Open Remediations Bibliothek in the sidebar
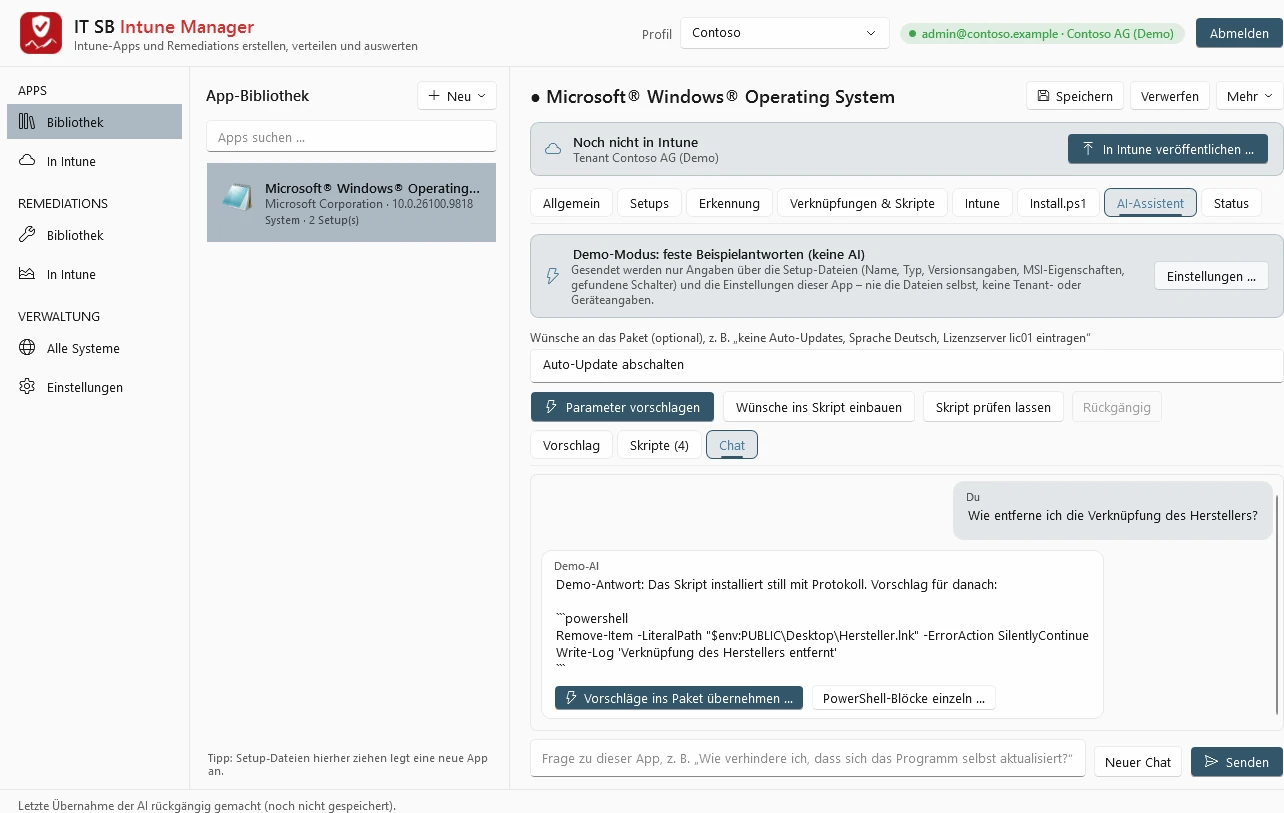Viewport: 1284px width, 813px height. click(x=94, y=235)
